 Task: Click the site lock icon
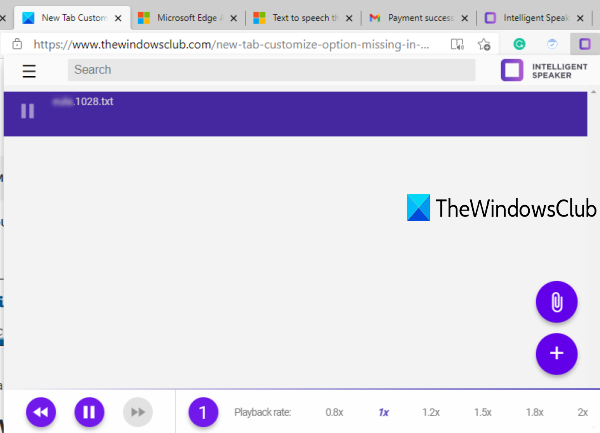[x=17, y=44]
